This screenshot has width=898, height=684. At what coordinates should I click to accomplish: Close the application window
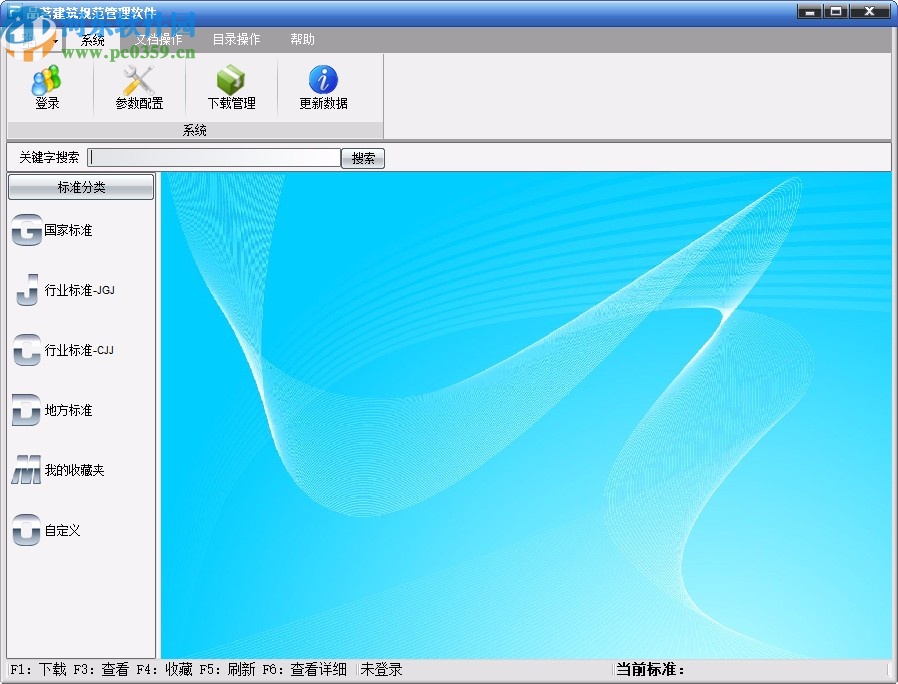pos(869,11)
